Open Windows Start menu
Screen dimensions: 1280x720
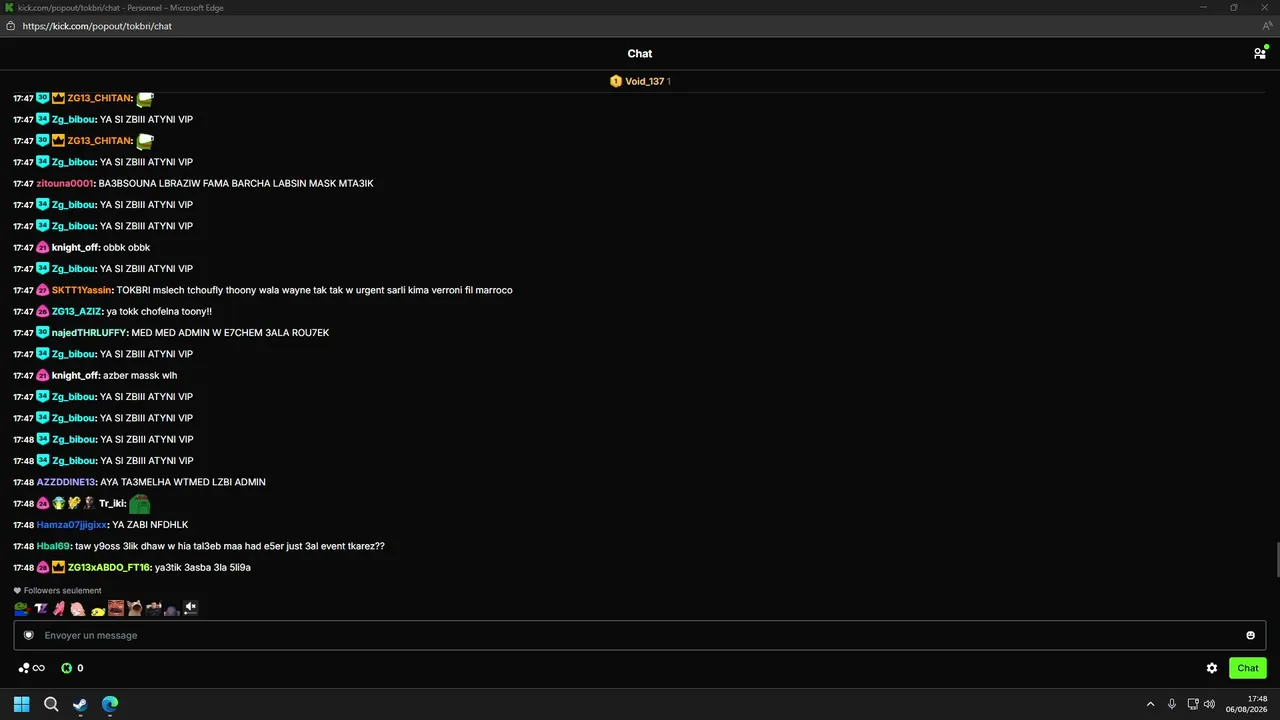tap(21, 704)
